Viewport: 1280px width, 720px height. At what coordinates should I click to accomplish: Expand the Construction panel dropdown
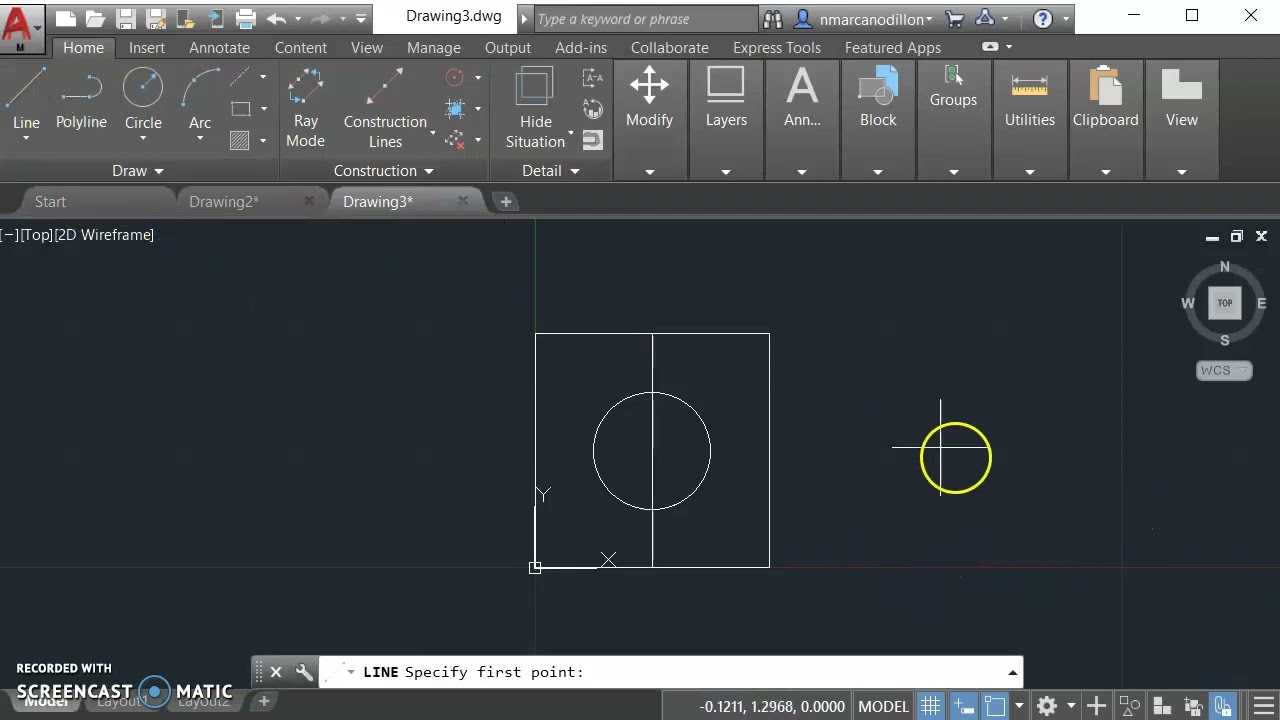click(x=384, y=171)
